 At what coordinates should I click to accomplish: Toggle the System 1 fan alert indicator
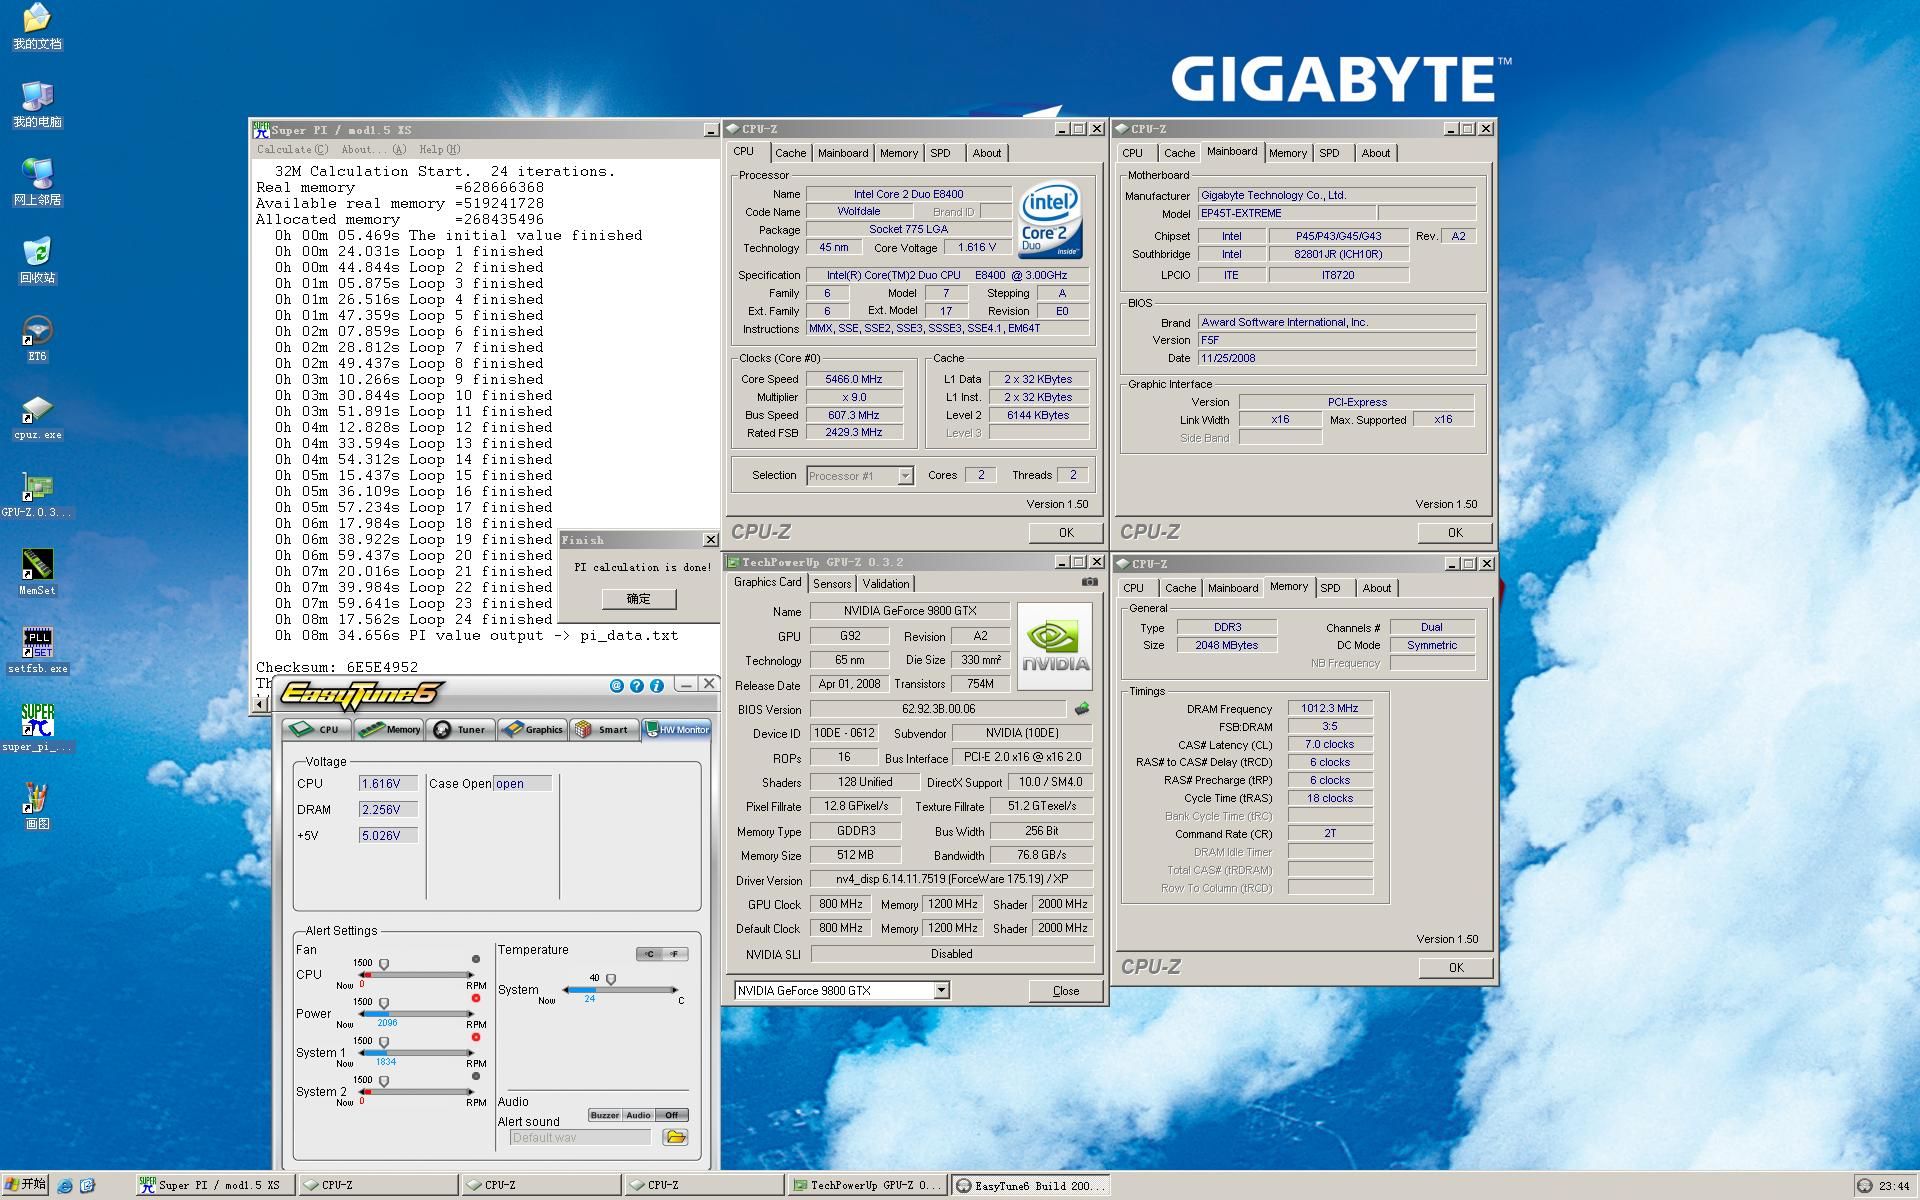(476, 1037)
